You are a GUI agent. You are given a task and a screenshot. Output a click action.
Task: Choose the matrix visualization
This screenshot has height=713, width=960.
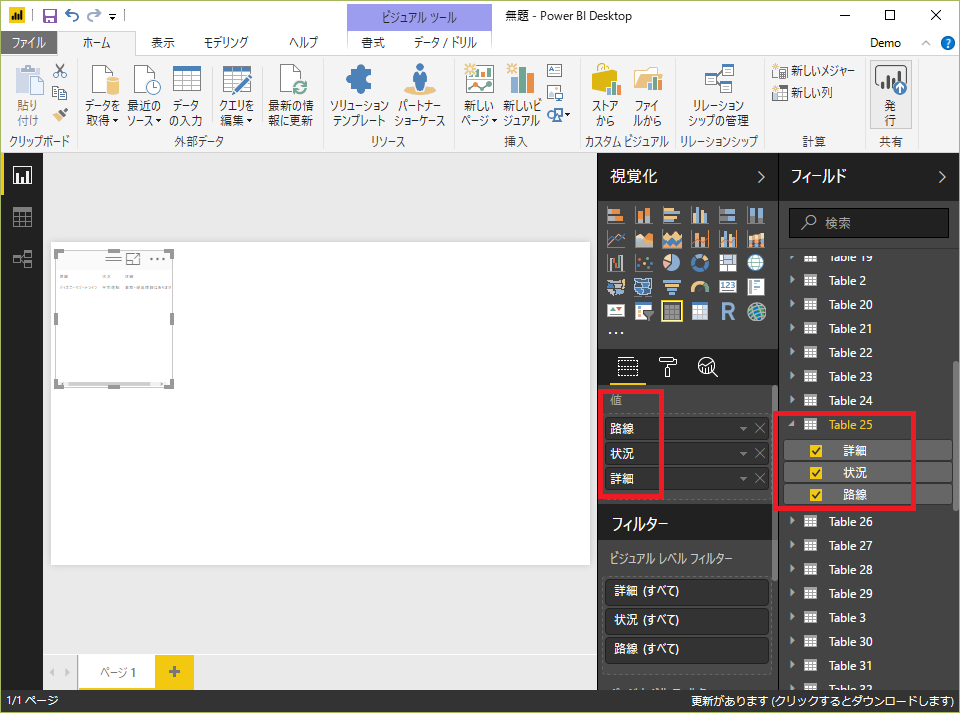tap(700, 312)
